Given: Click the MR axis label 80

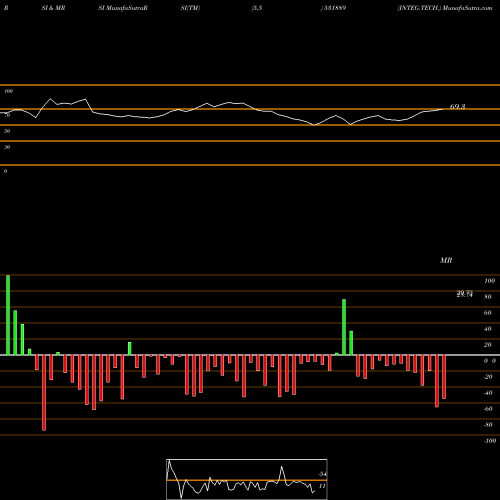Looking at the screenshot, I should (487, 297).
